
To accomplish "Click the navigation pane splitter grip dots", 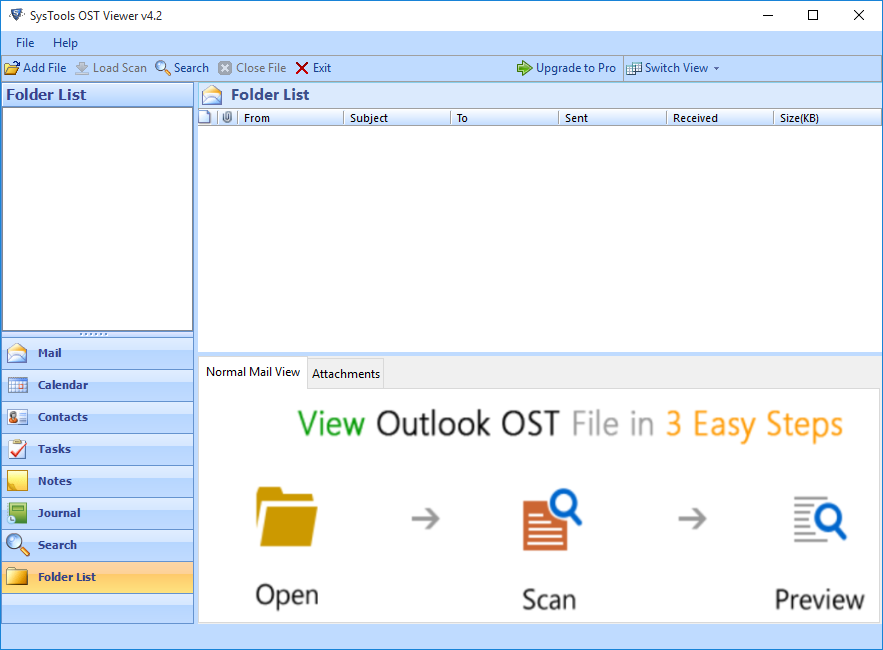I will [93, 335].
